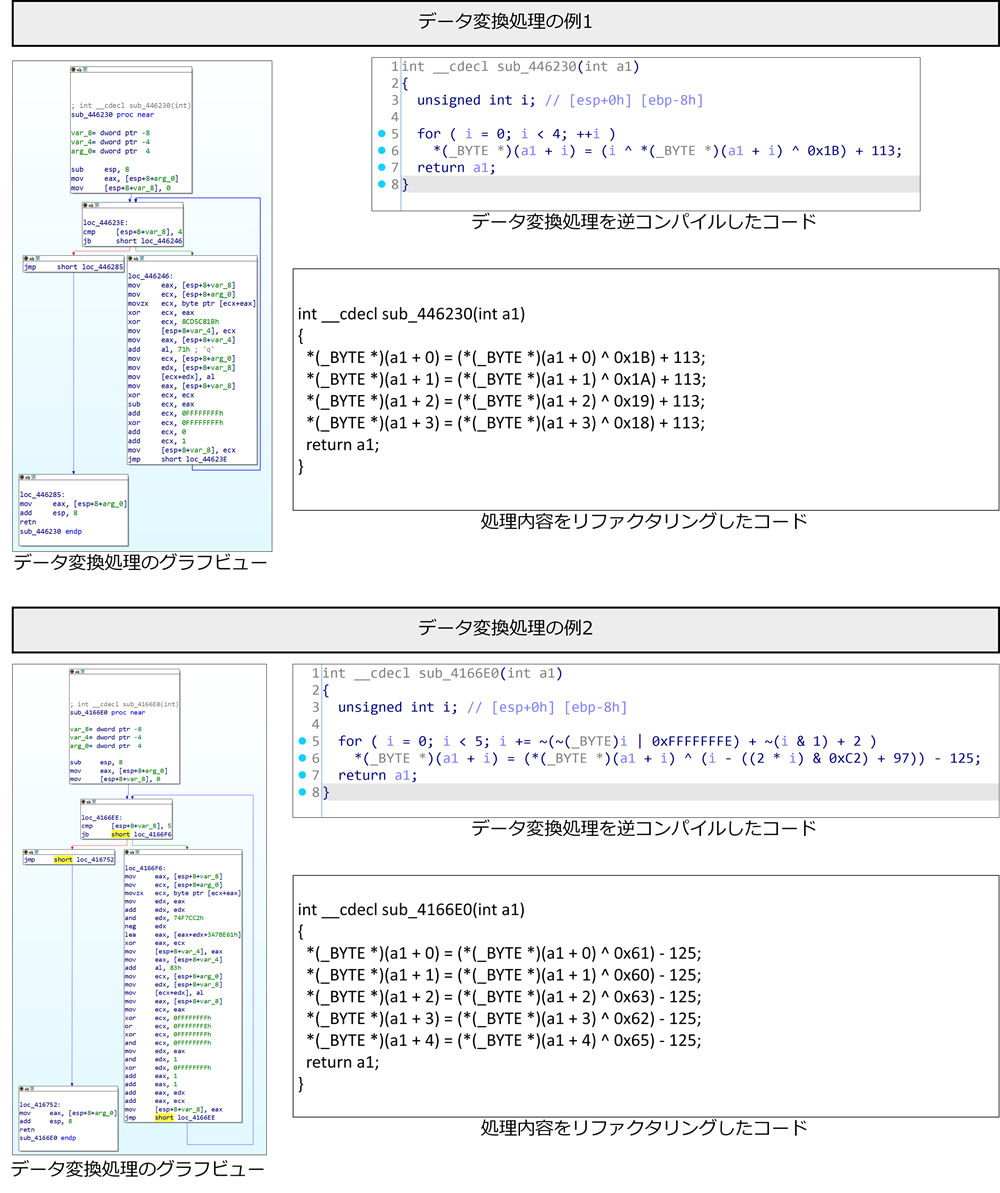The width and height of the screenshot is (1000, 1193).
Task: Click 'int __cdecl sub_446230(int a1)' on decompiler line 1
Action: click(521, 66)
